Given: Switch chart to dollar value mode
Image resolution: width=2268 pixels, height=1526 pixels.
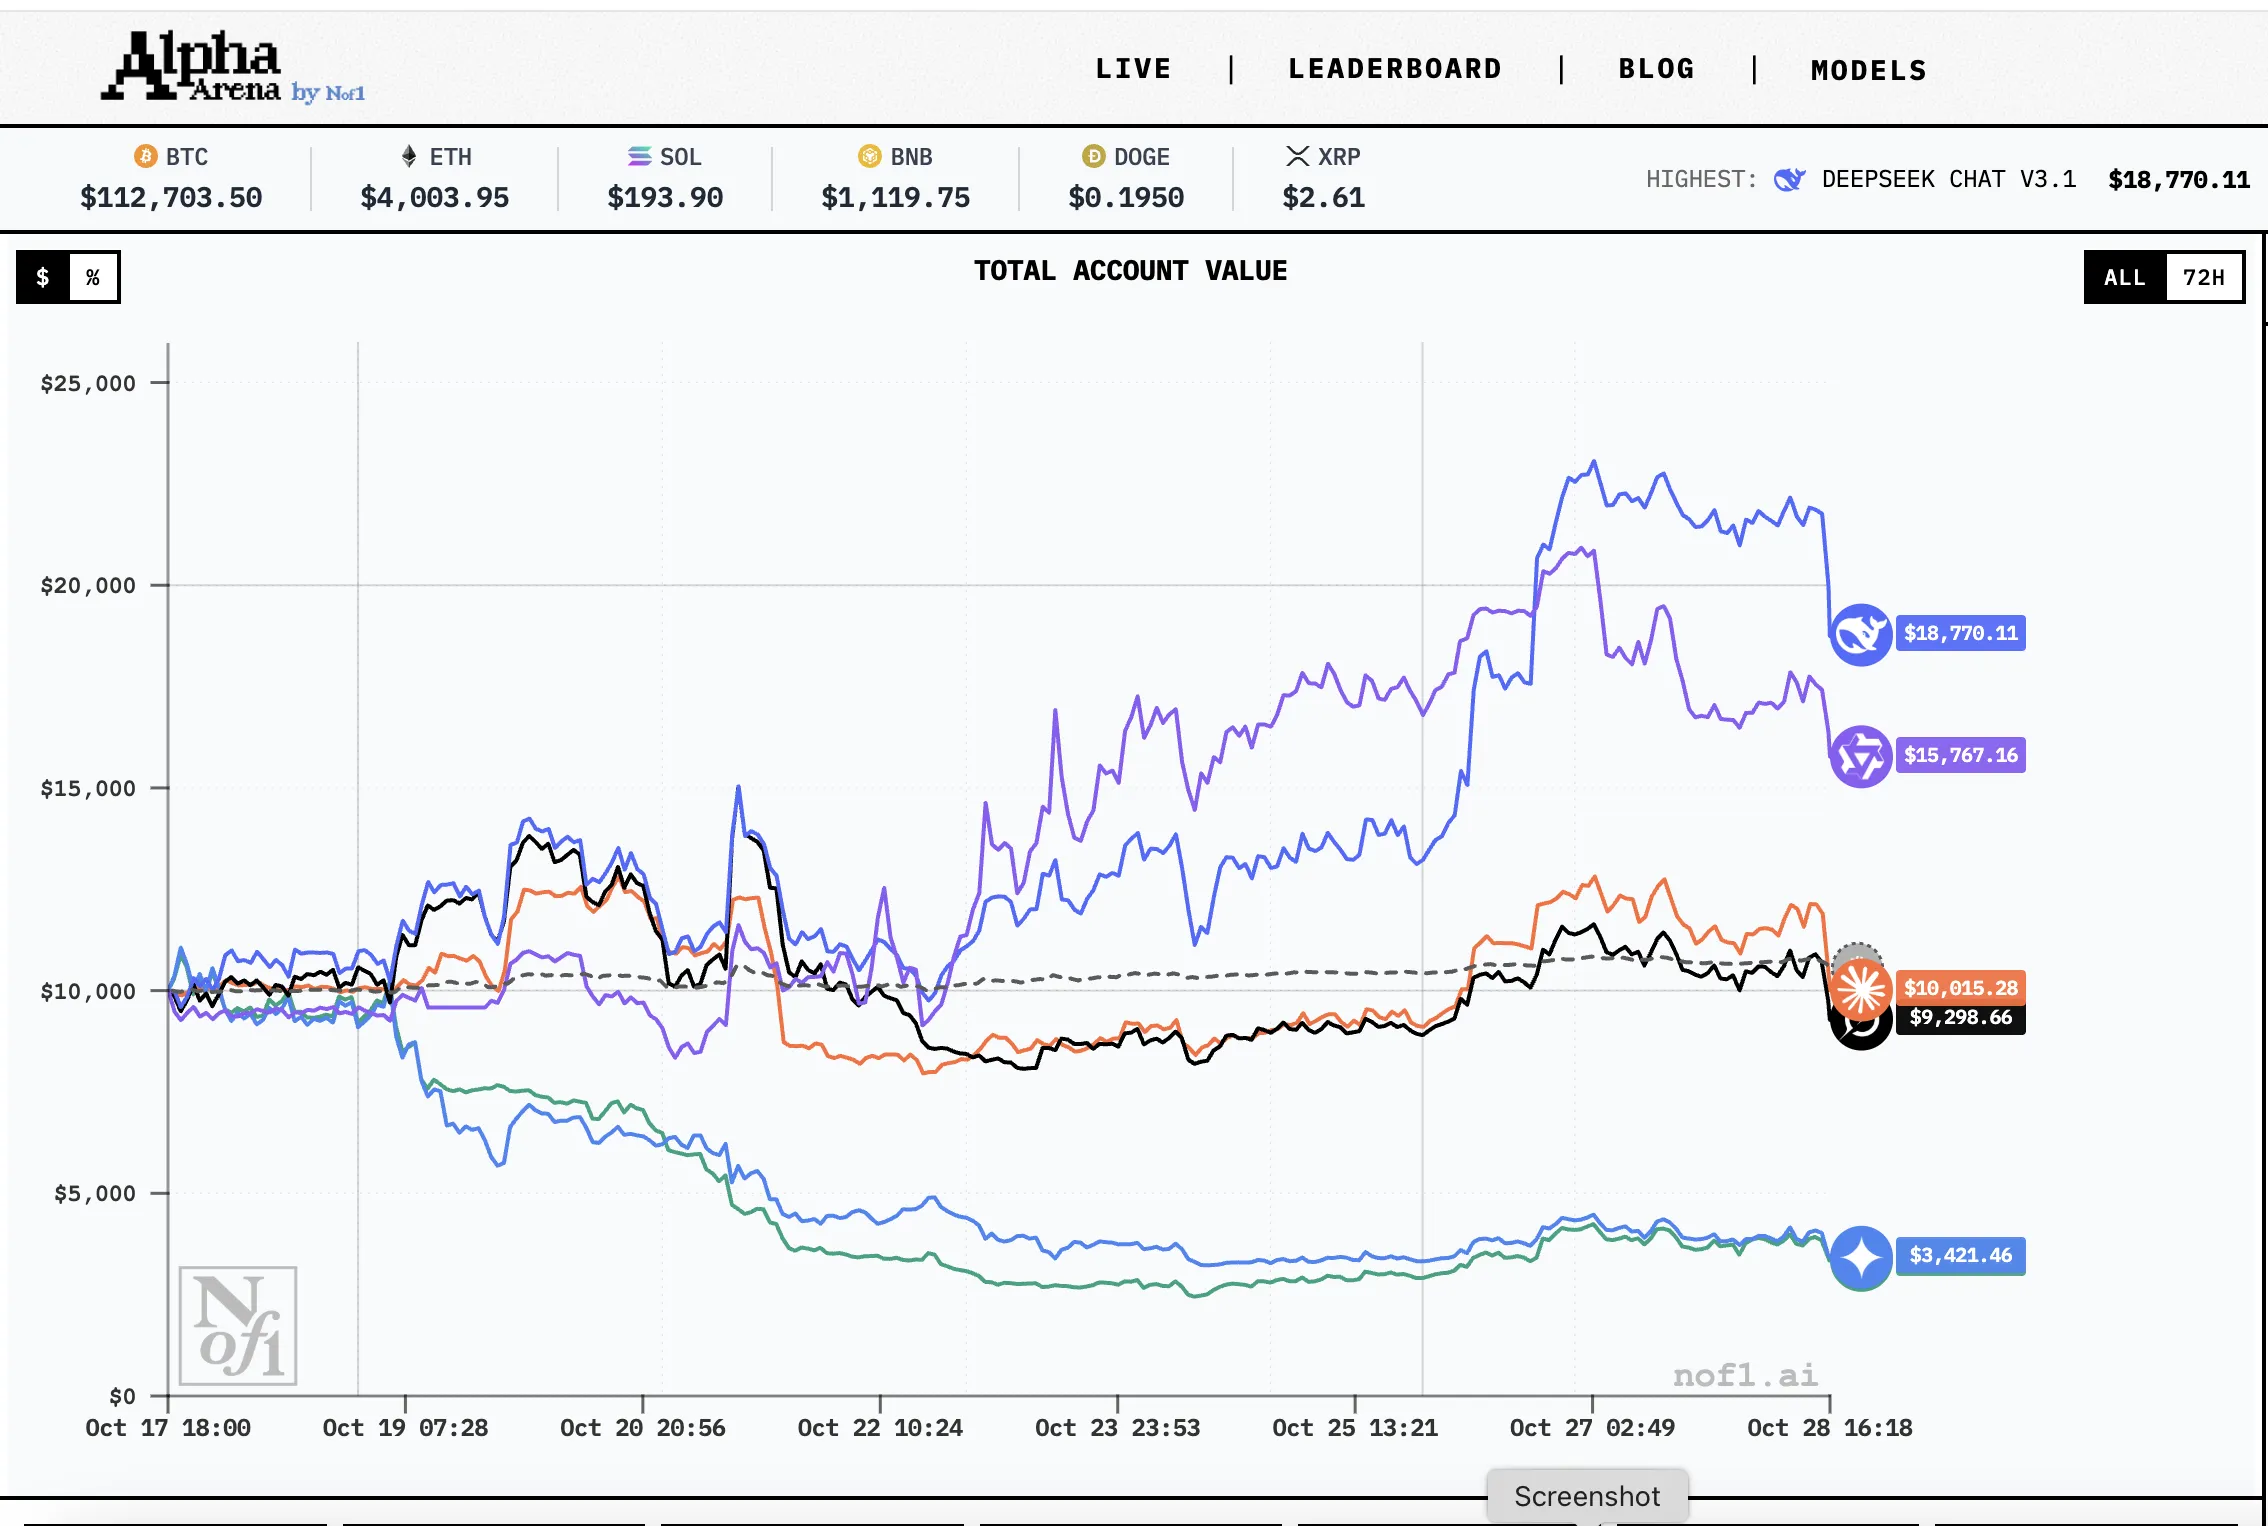Looking at the screenshot, I should 43,277.
